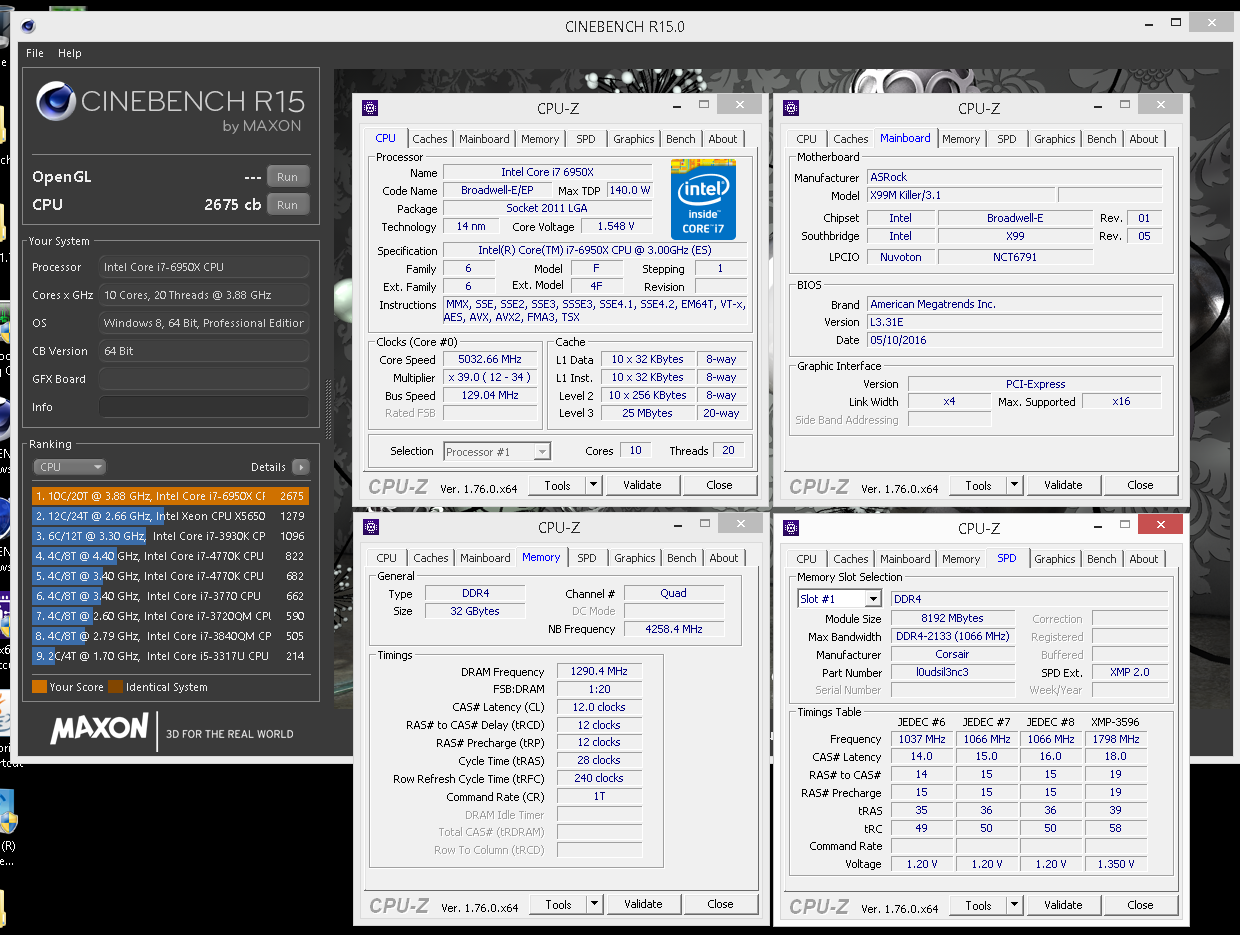Select ranking entry i7-6950X with 2675 score

click(170, 496)
